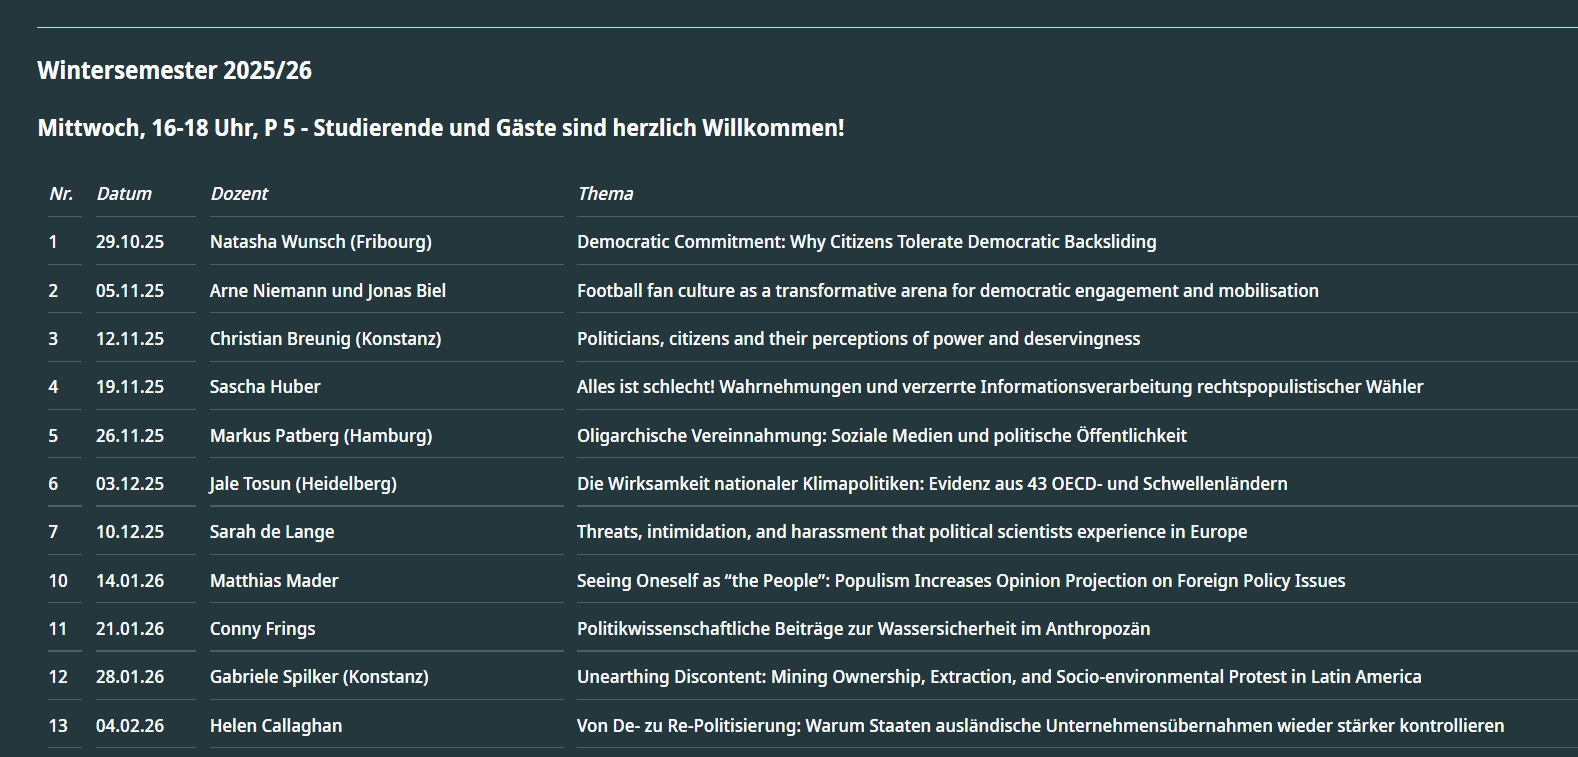Click the Democratic Commitment topic title
Viewport: 1578px width, 757px height.
(866, 242)
